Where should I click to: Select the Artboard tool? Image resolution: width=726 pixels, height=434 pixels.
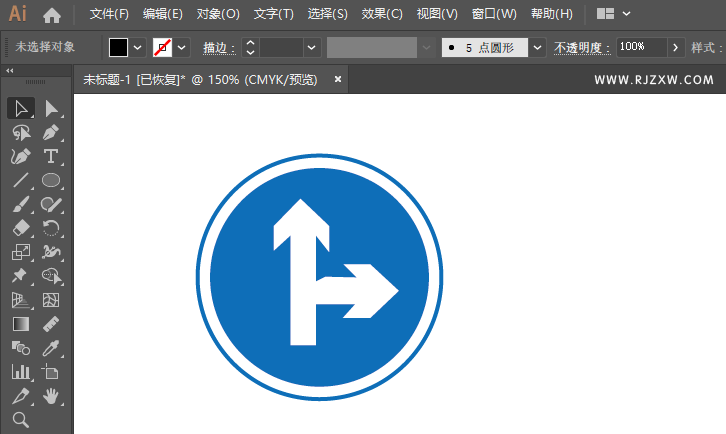pos(51,372)
